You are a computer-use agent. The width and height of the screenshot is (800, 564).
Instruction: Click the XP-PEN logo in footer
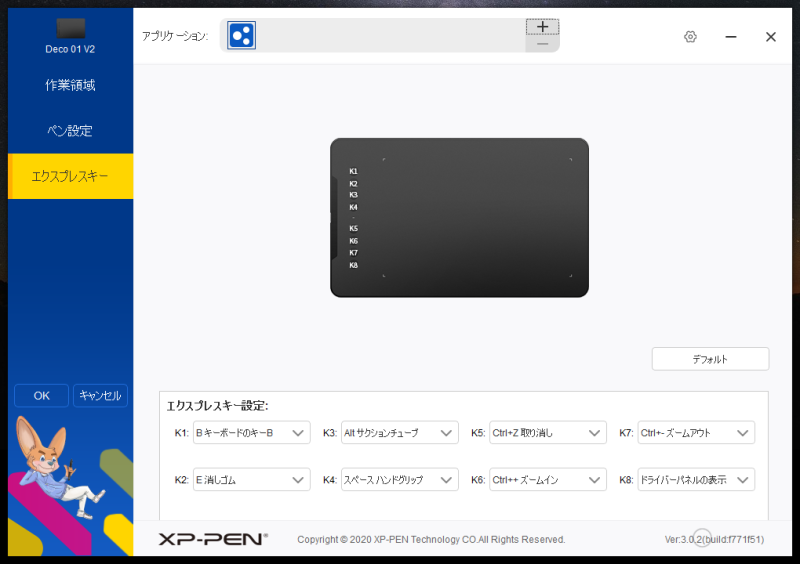point(213,539)
